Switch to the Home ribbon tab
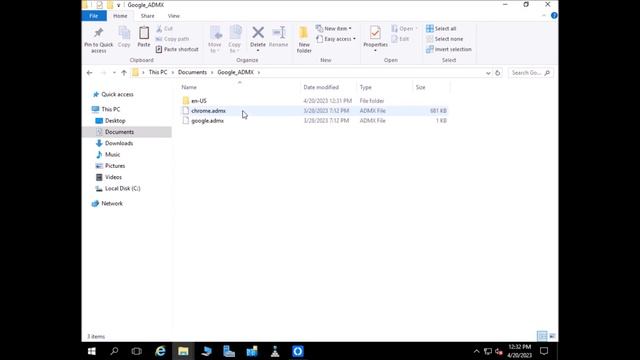This screenshot has height=360, width=640. tap(120, 16)
